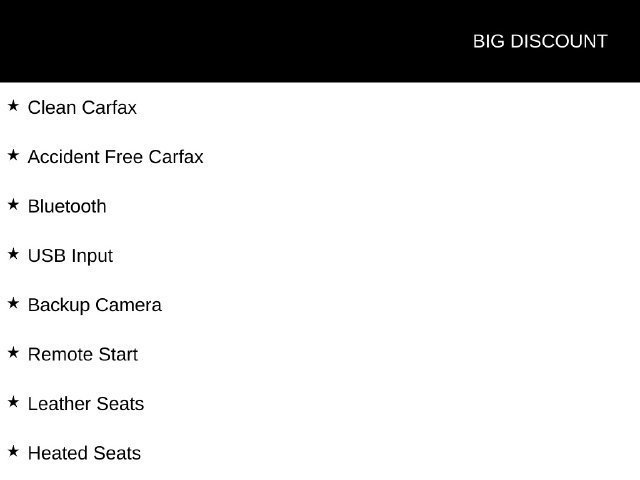The image size is (640, 480).
Task: Choose the Remote Start list item
Action: pyautogui.click(x=83, y=355)
